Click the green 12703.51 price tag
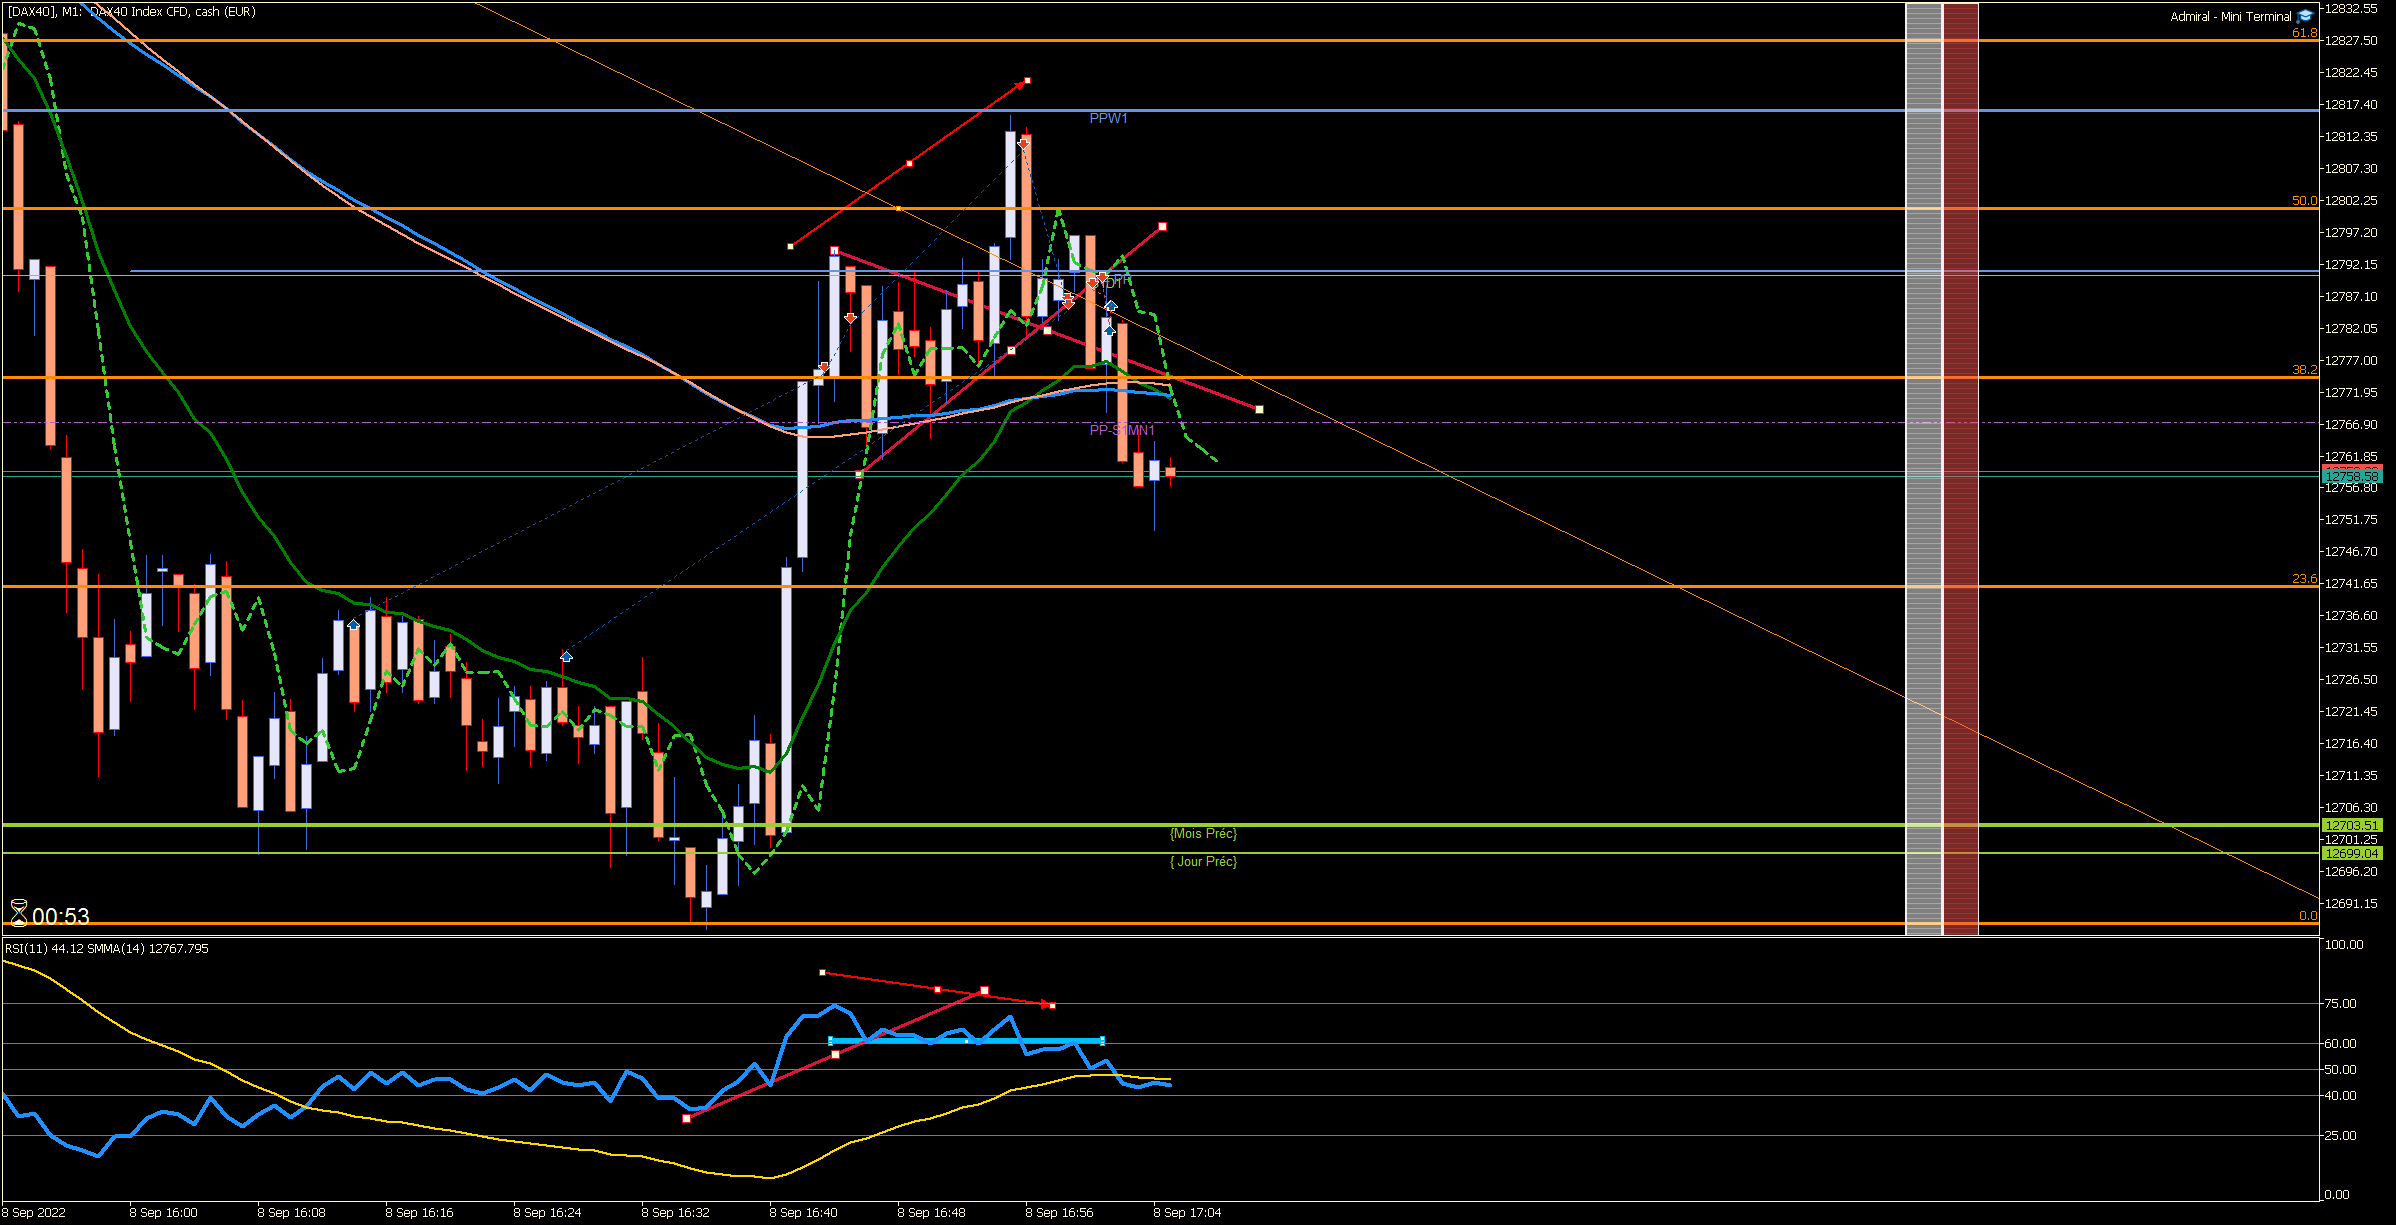 [x=2351, y=825]
